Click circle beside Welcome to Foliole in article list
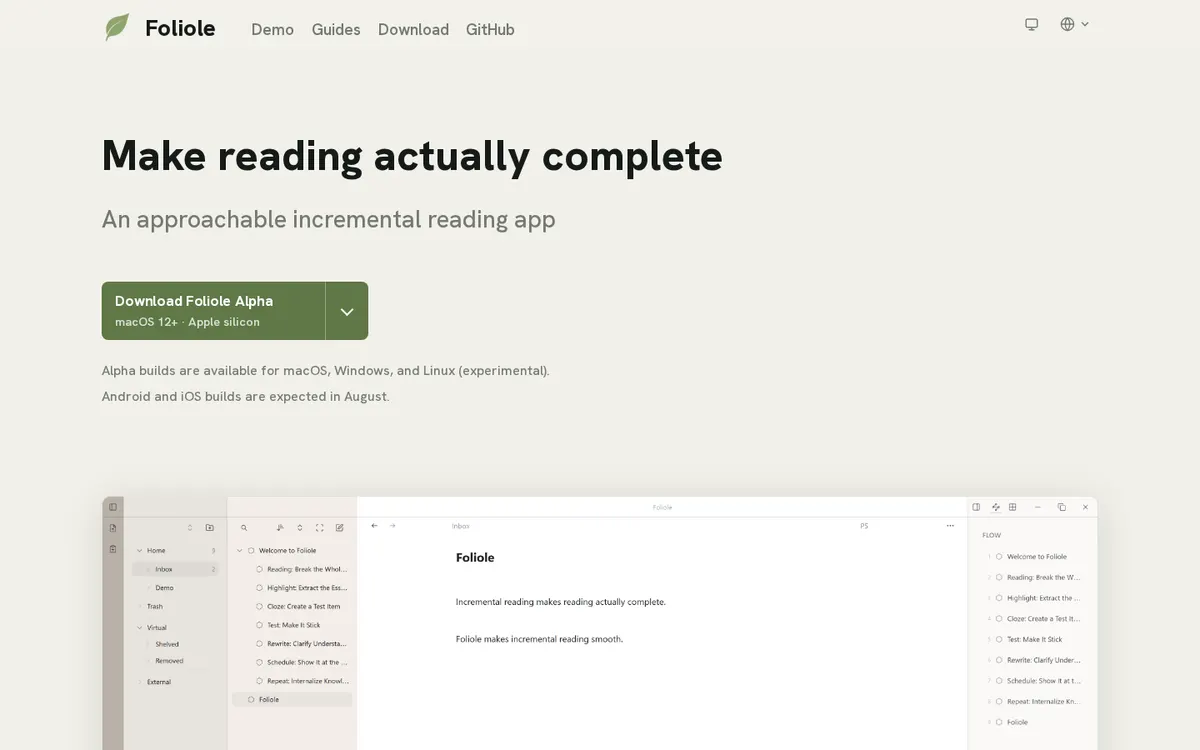1200x750 pixels. coord(251,550)
